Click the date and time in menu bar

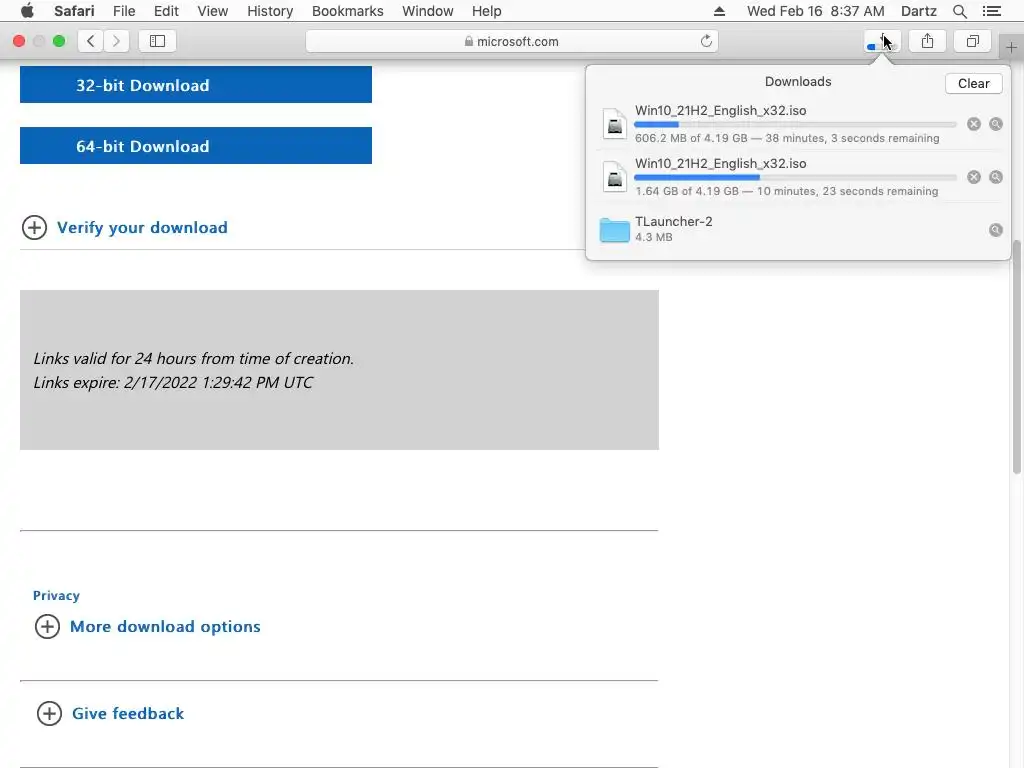point(816,11)
